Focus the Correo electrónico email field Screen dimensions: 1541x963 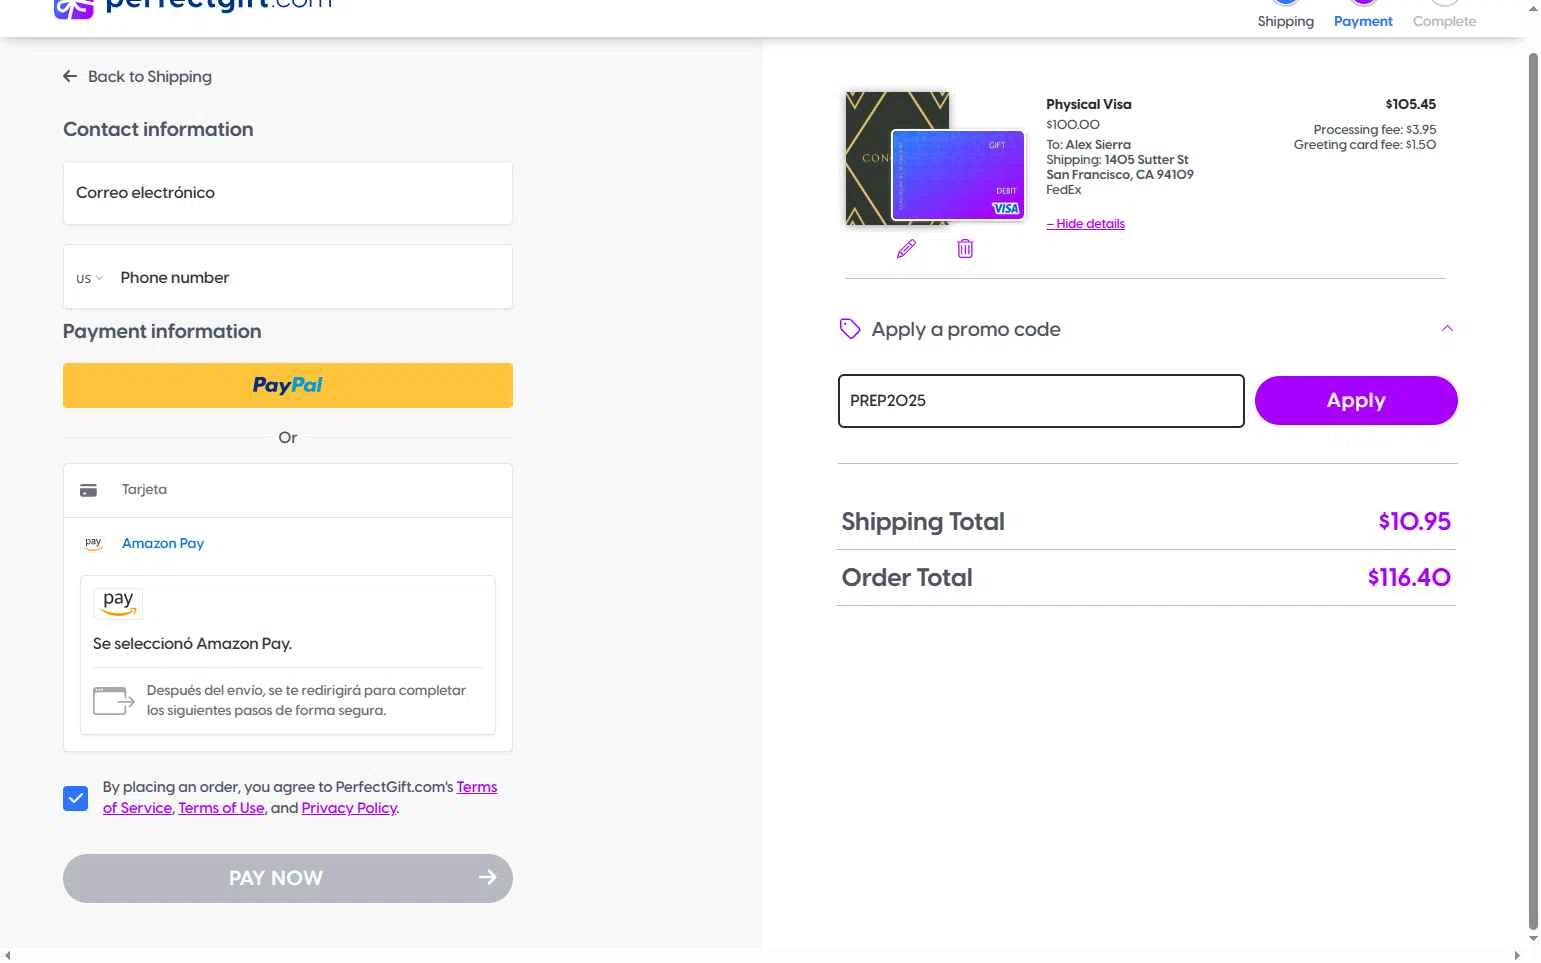tap(288, 193)
